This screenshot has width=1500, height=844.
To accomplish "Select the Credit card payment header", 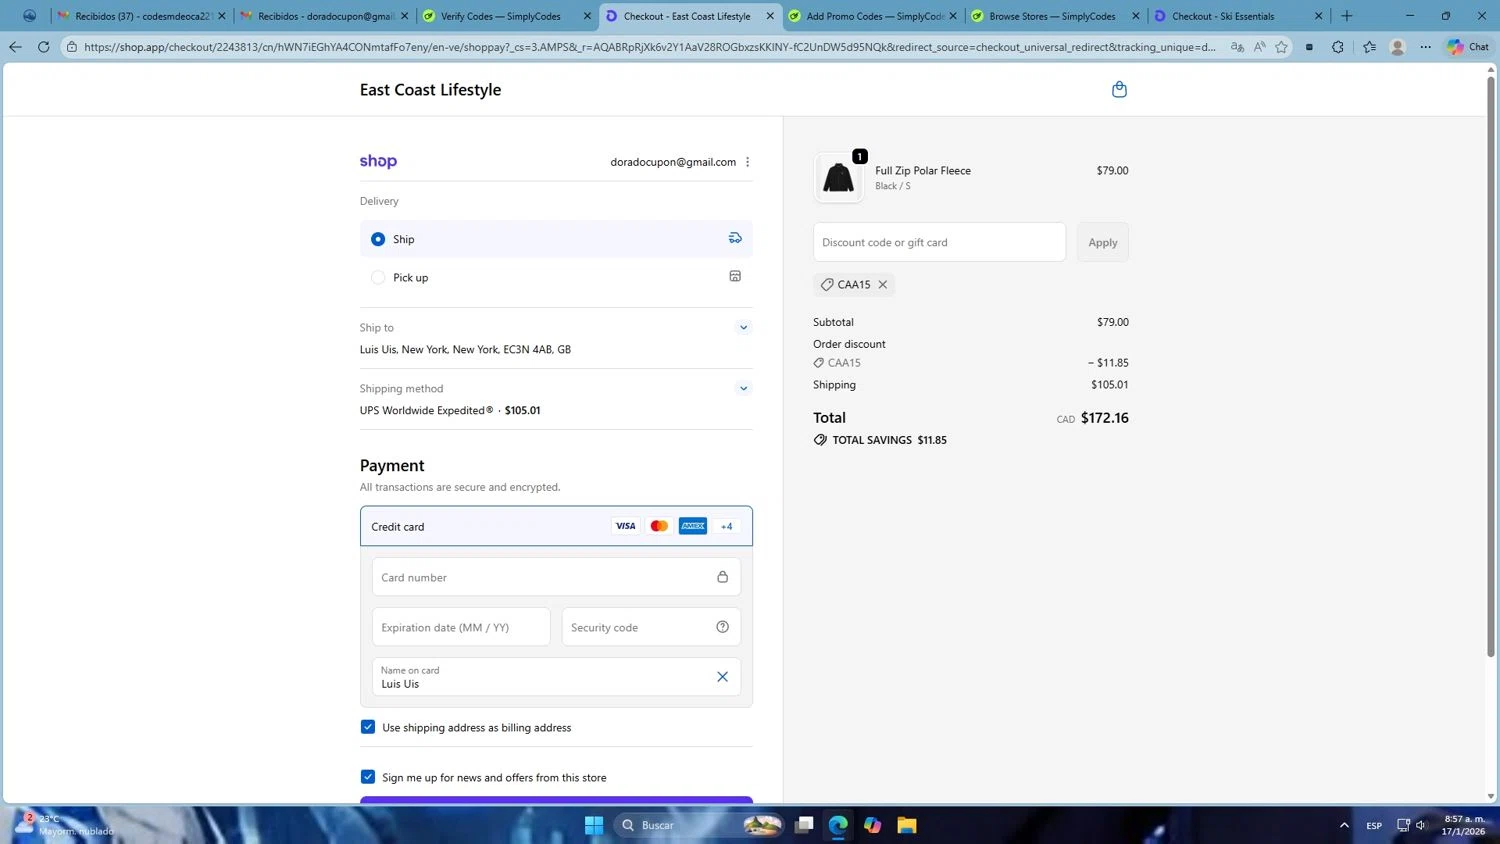I will tap(556, 526).
